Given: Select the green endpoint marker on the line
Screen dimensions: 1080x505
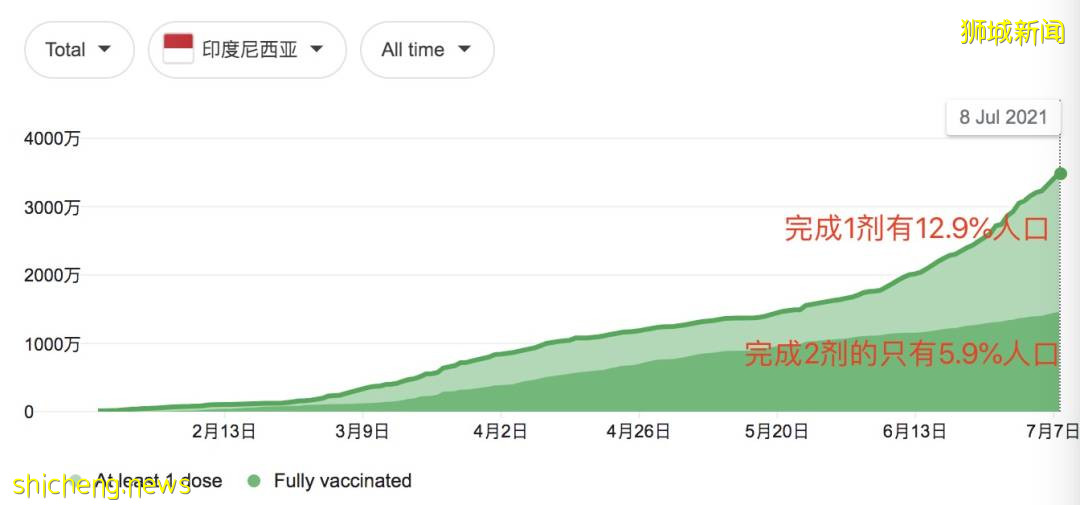Looking at the screenshot, I should 1060,174.
